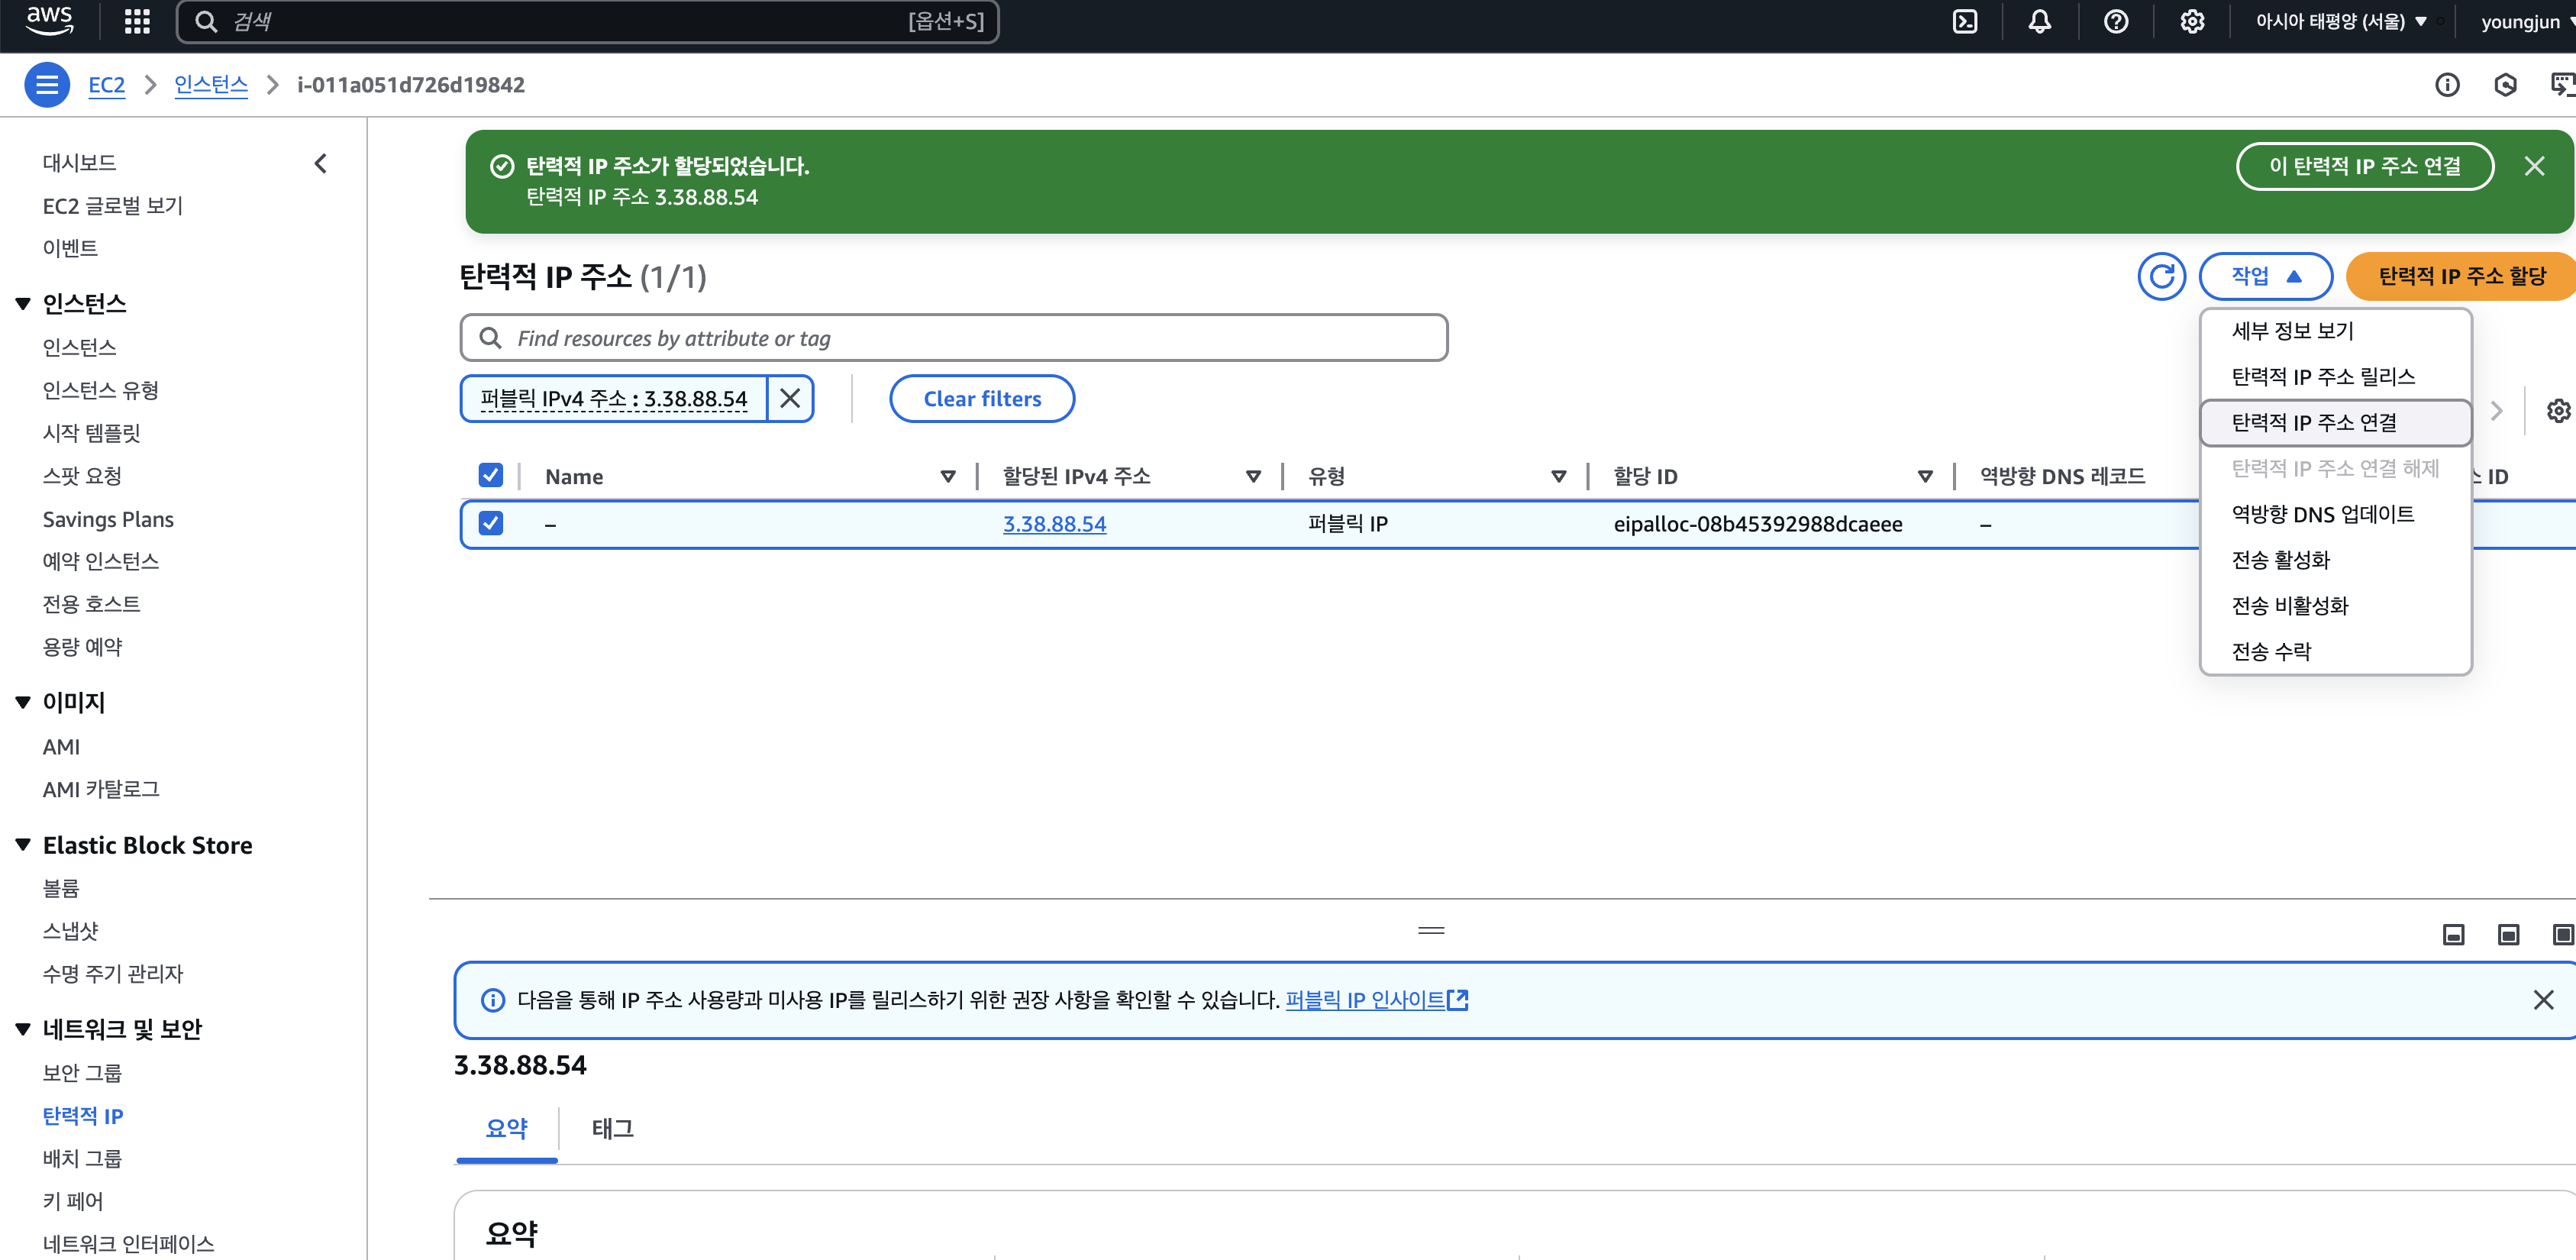Open the notifications bell

2040,22
